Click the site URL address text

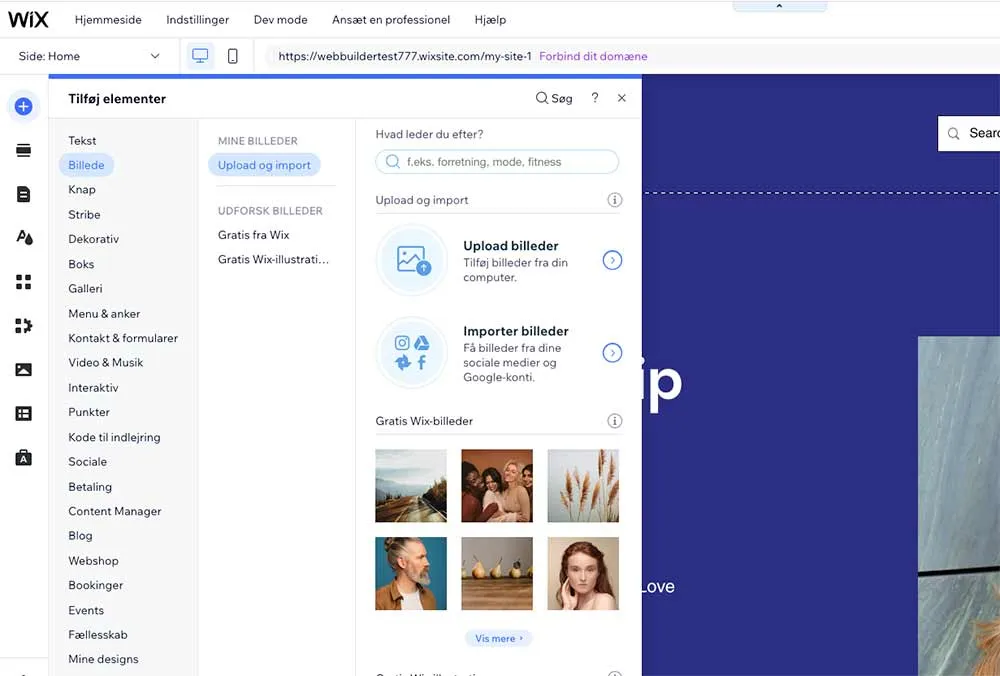point(405,56)
